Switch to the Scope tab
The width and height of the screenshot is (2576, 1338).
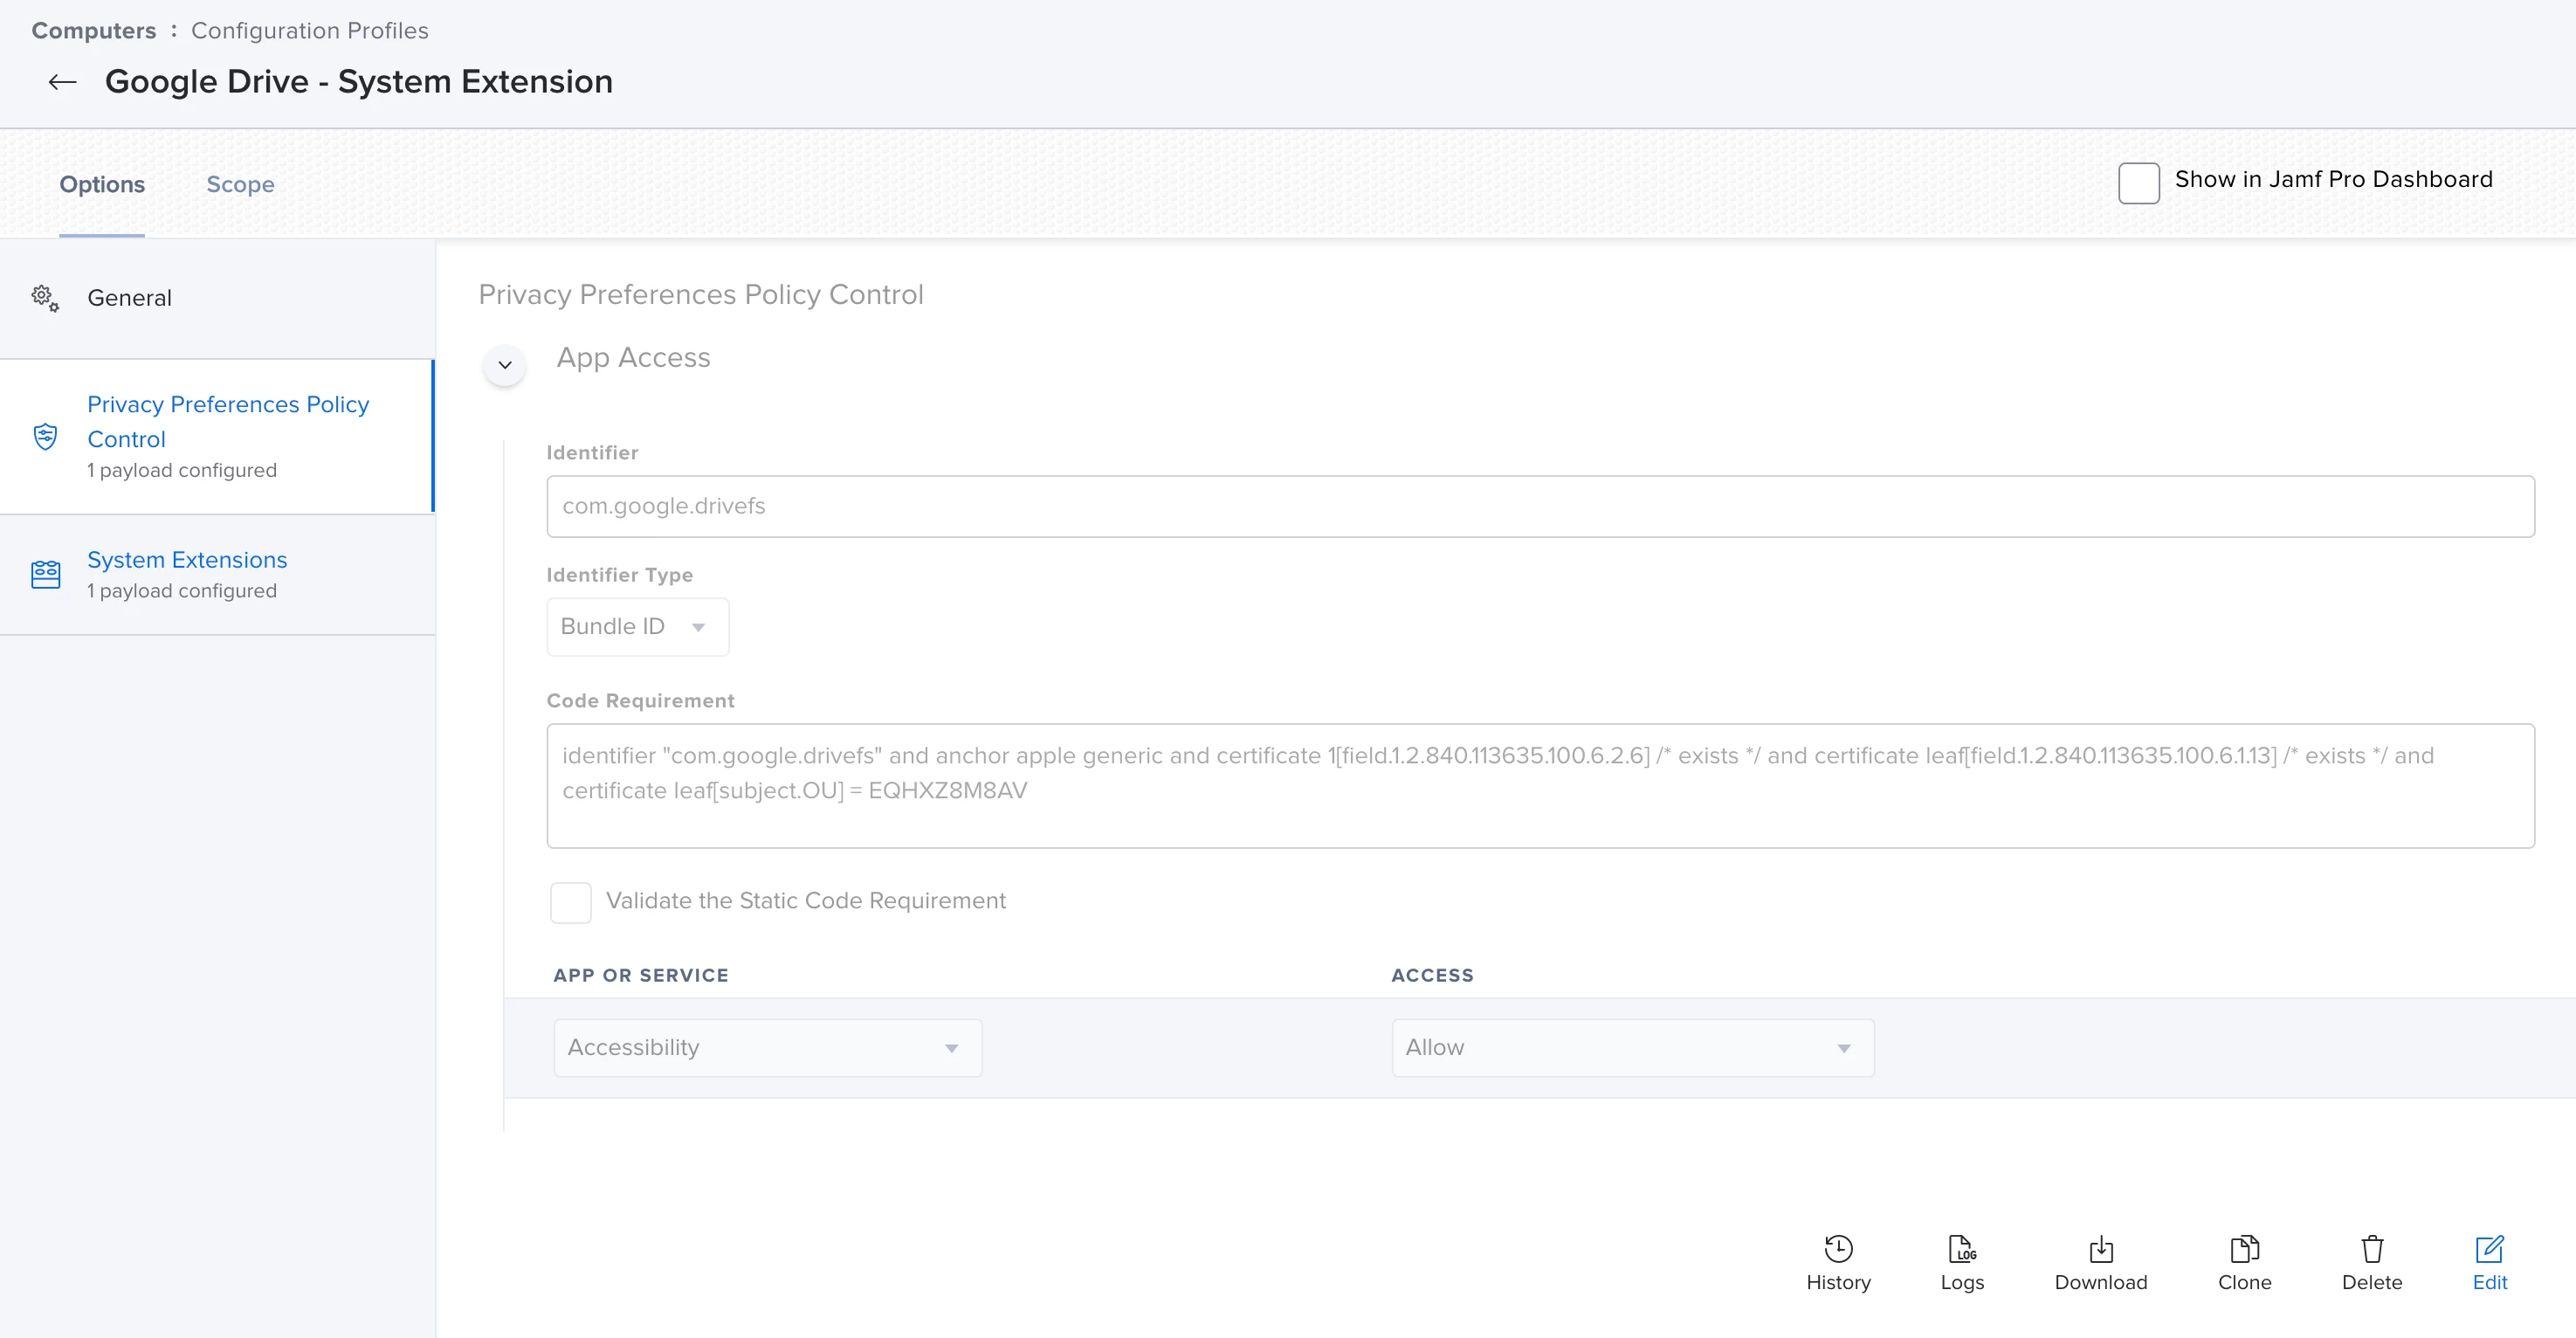coord(240,184)
